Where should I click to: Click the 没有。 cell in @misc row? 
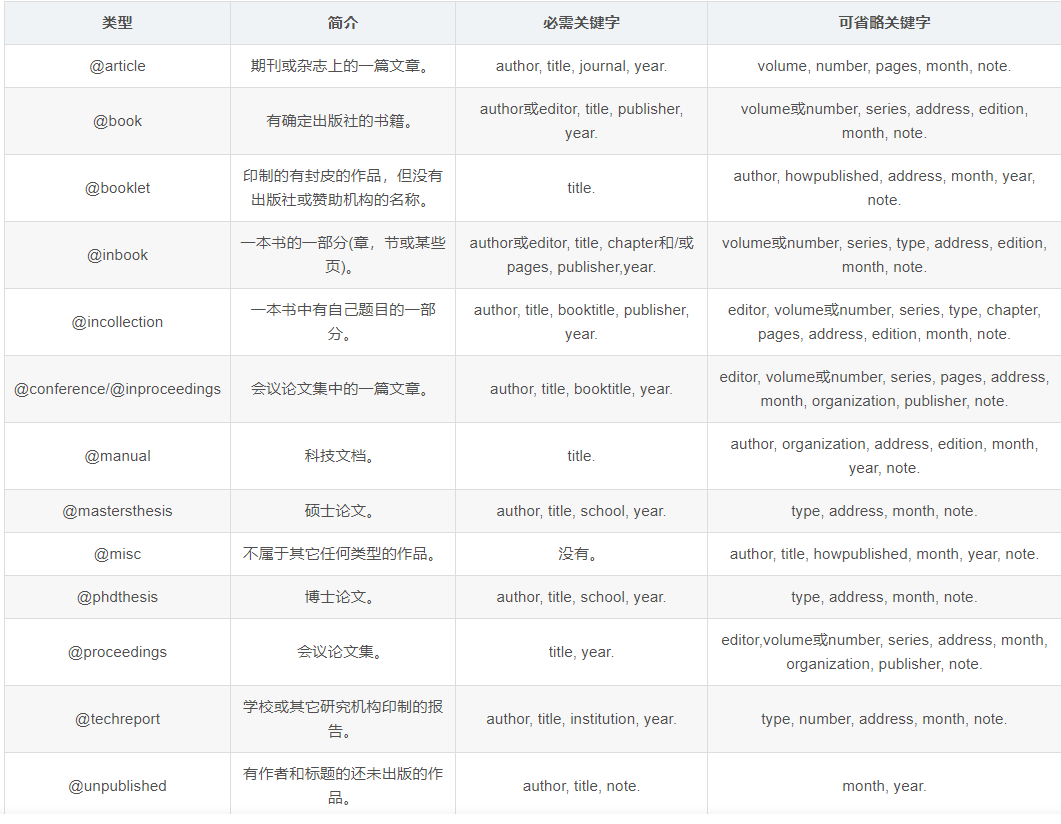click(x=581, y=554)
